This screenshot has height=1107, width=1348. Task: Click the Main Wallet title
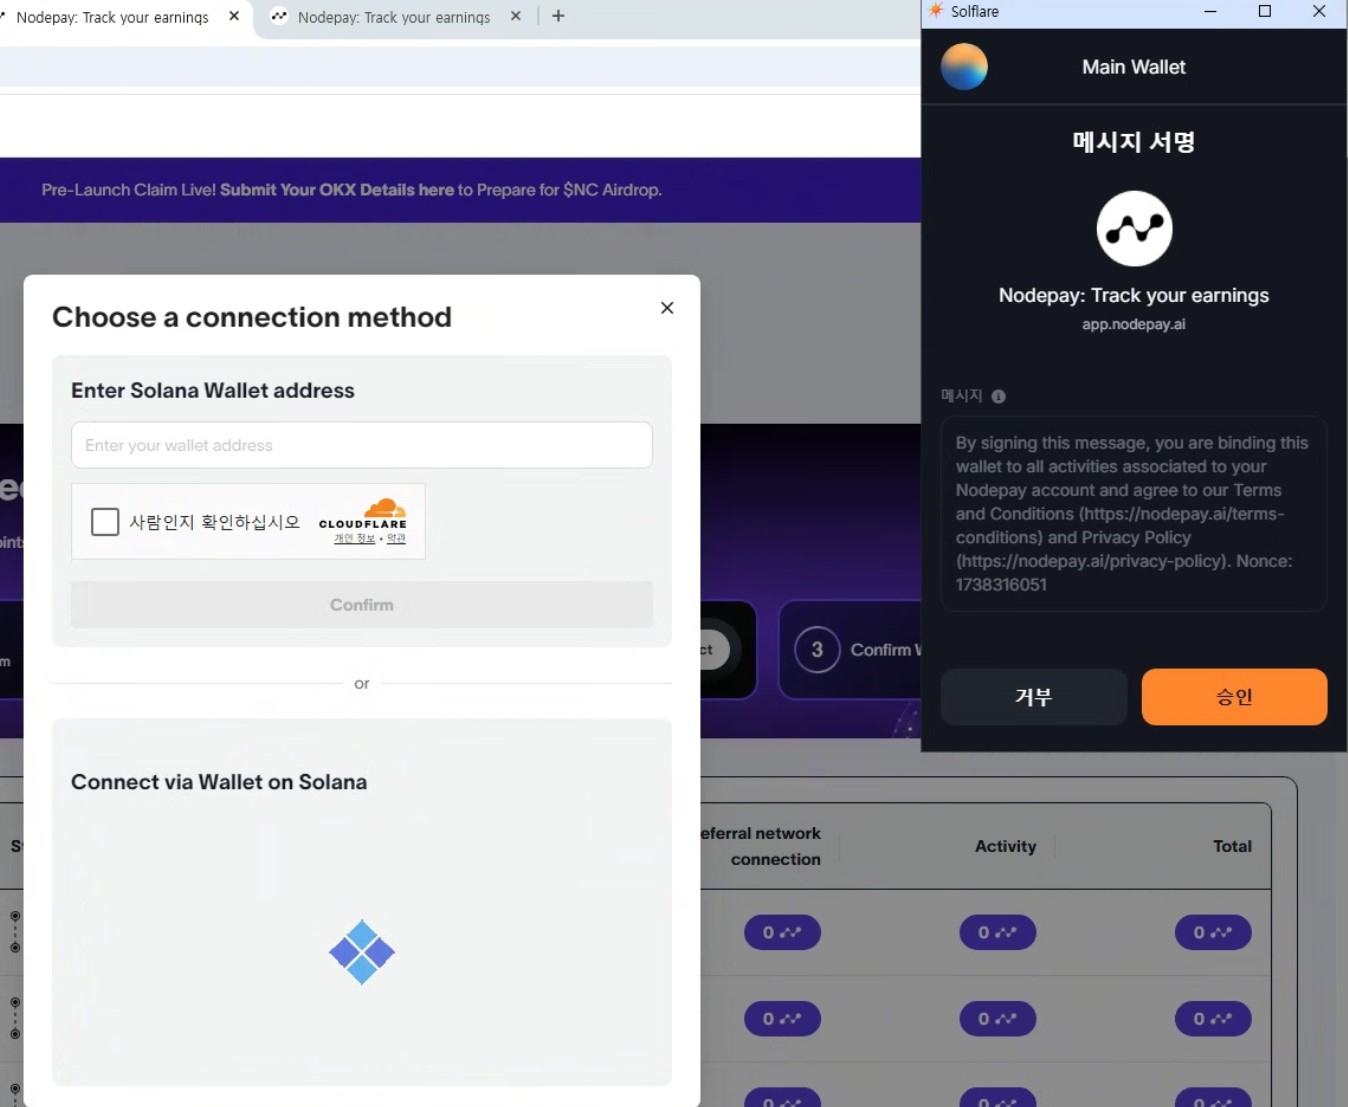tap(1133, 67)
